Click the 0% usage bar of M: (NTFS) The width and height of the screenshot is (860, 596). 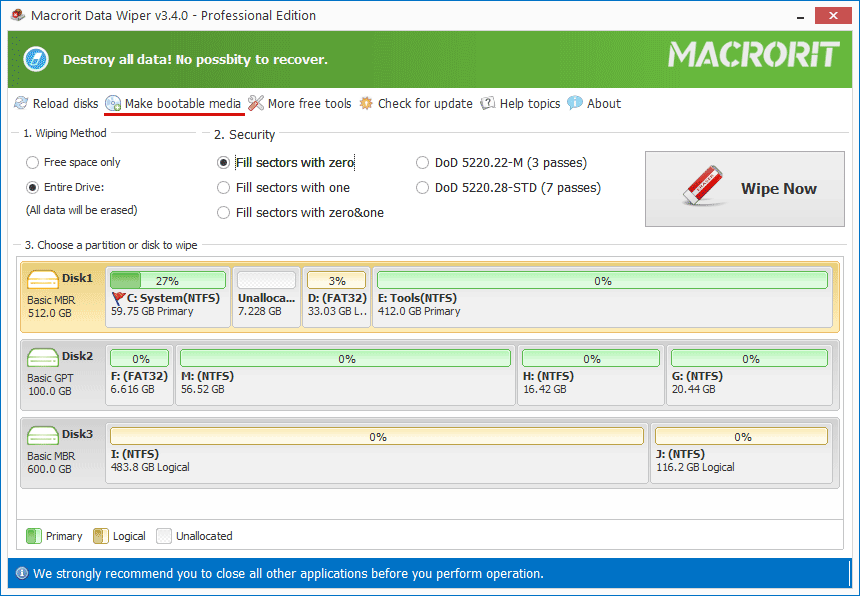point(346,359)
